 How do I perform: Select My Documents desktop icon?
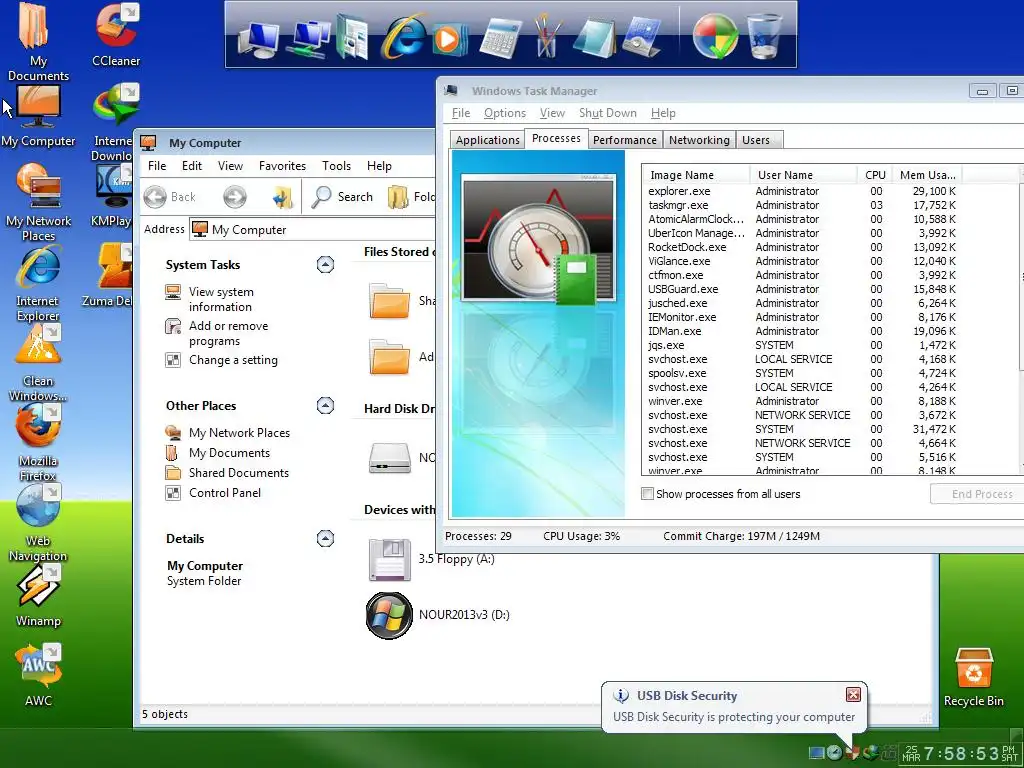[x=38, y=42]
